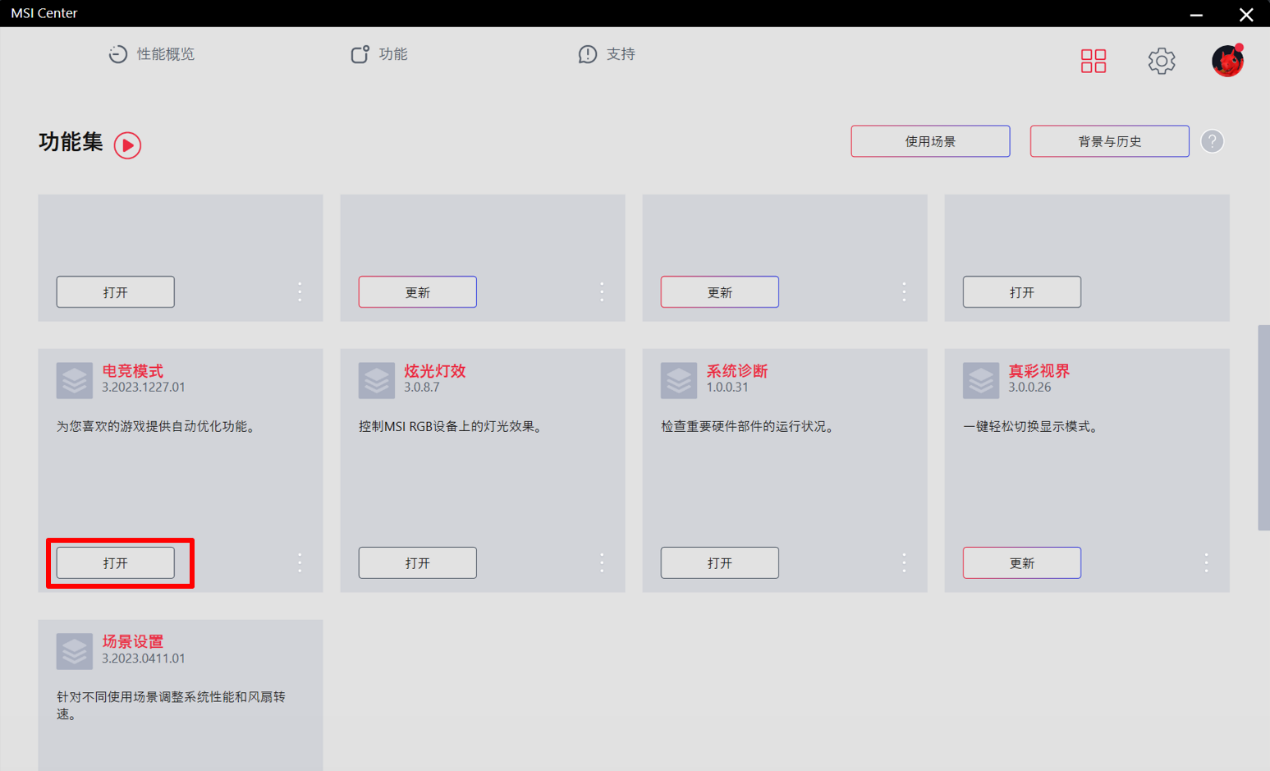Screen dimensions: 1270x771
Task: Click the 系统诊断 feature icon
Action: click(x=679, y=380)
